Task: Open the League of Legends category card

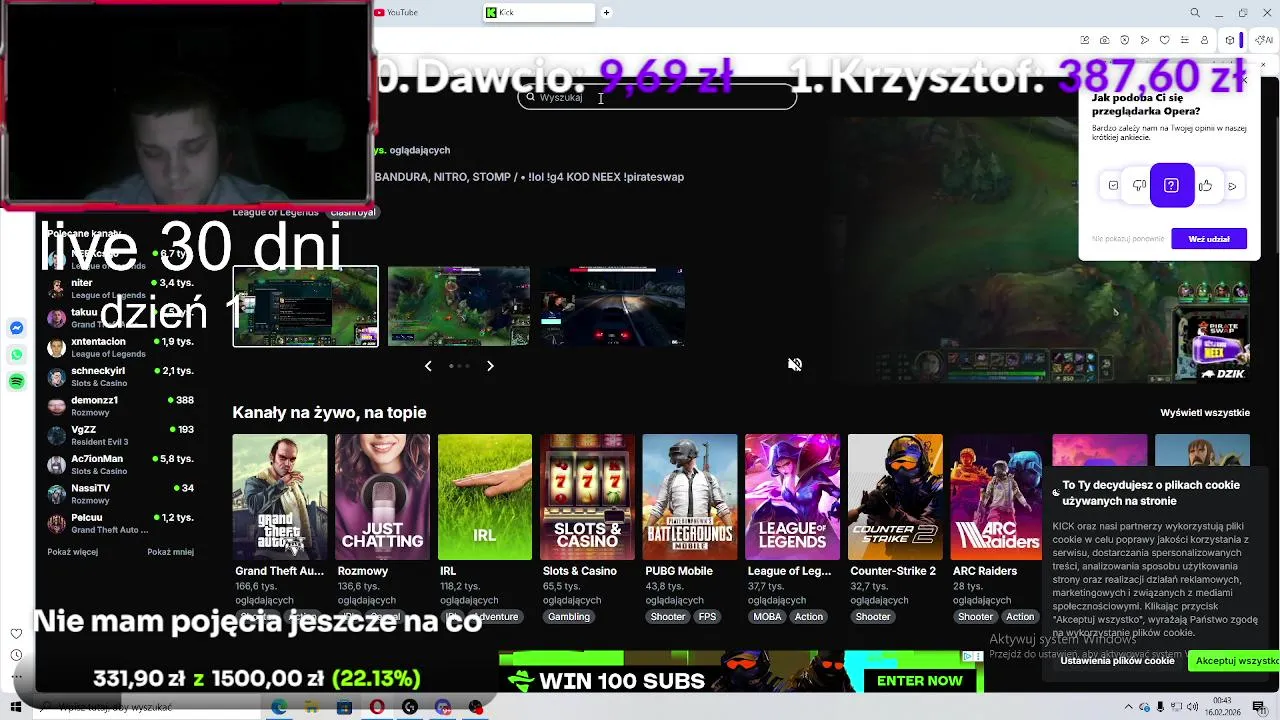Action: (x=792, y=497)
